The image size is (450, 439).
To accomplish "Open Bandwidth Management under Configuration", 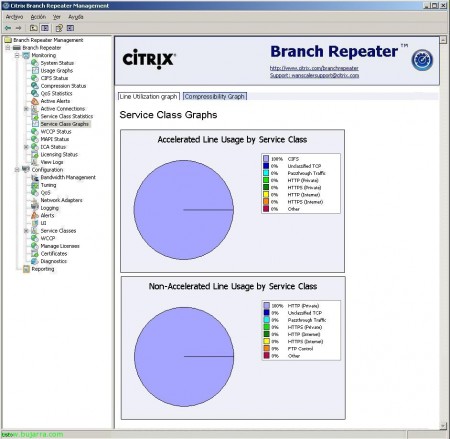I will click(68, 177).
